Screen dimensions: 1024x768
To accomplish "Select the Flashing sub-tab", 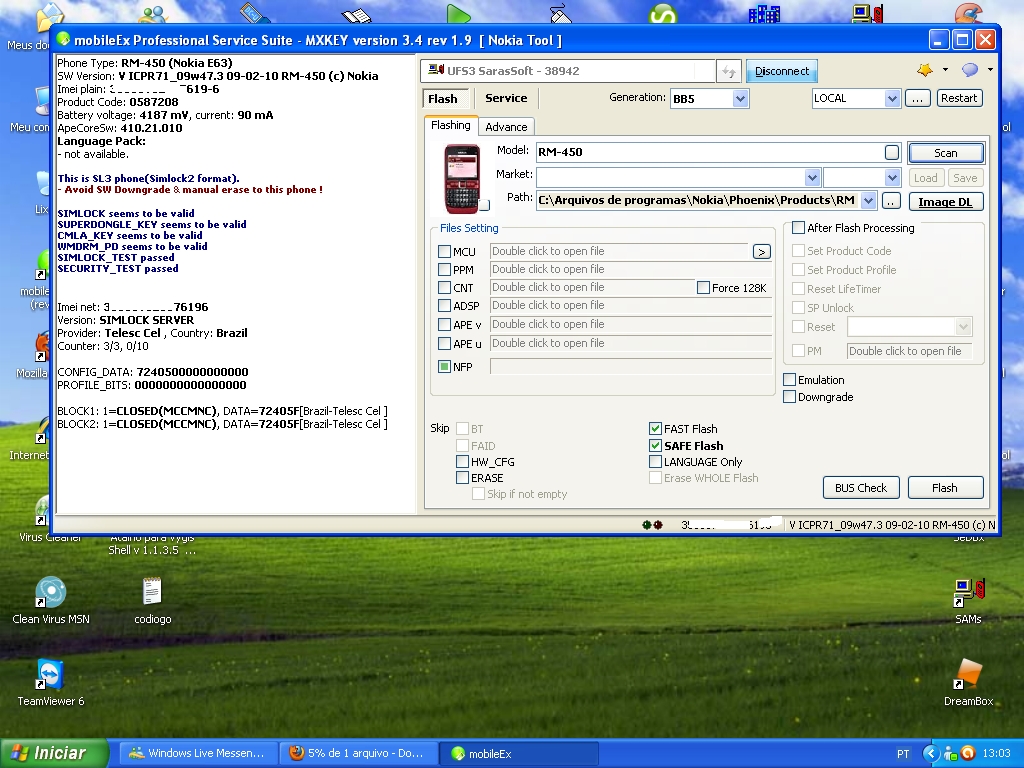I will click(451, 125).
